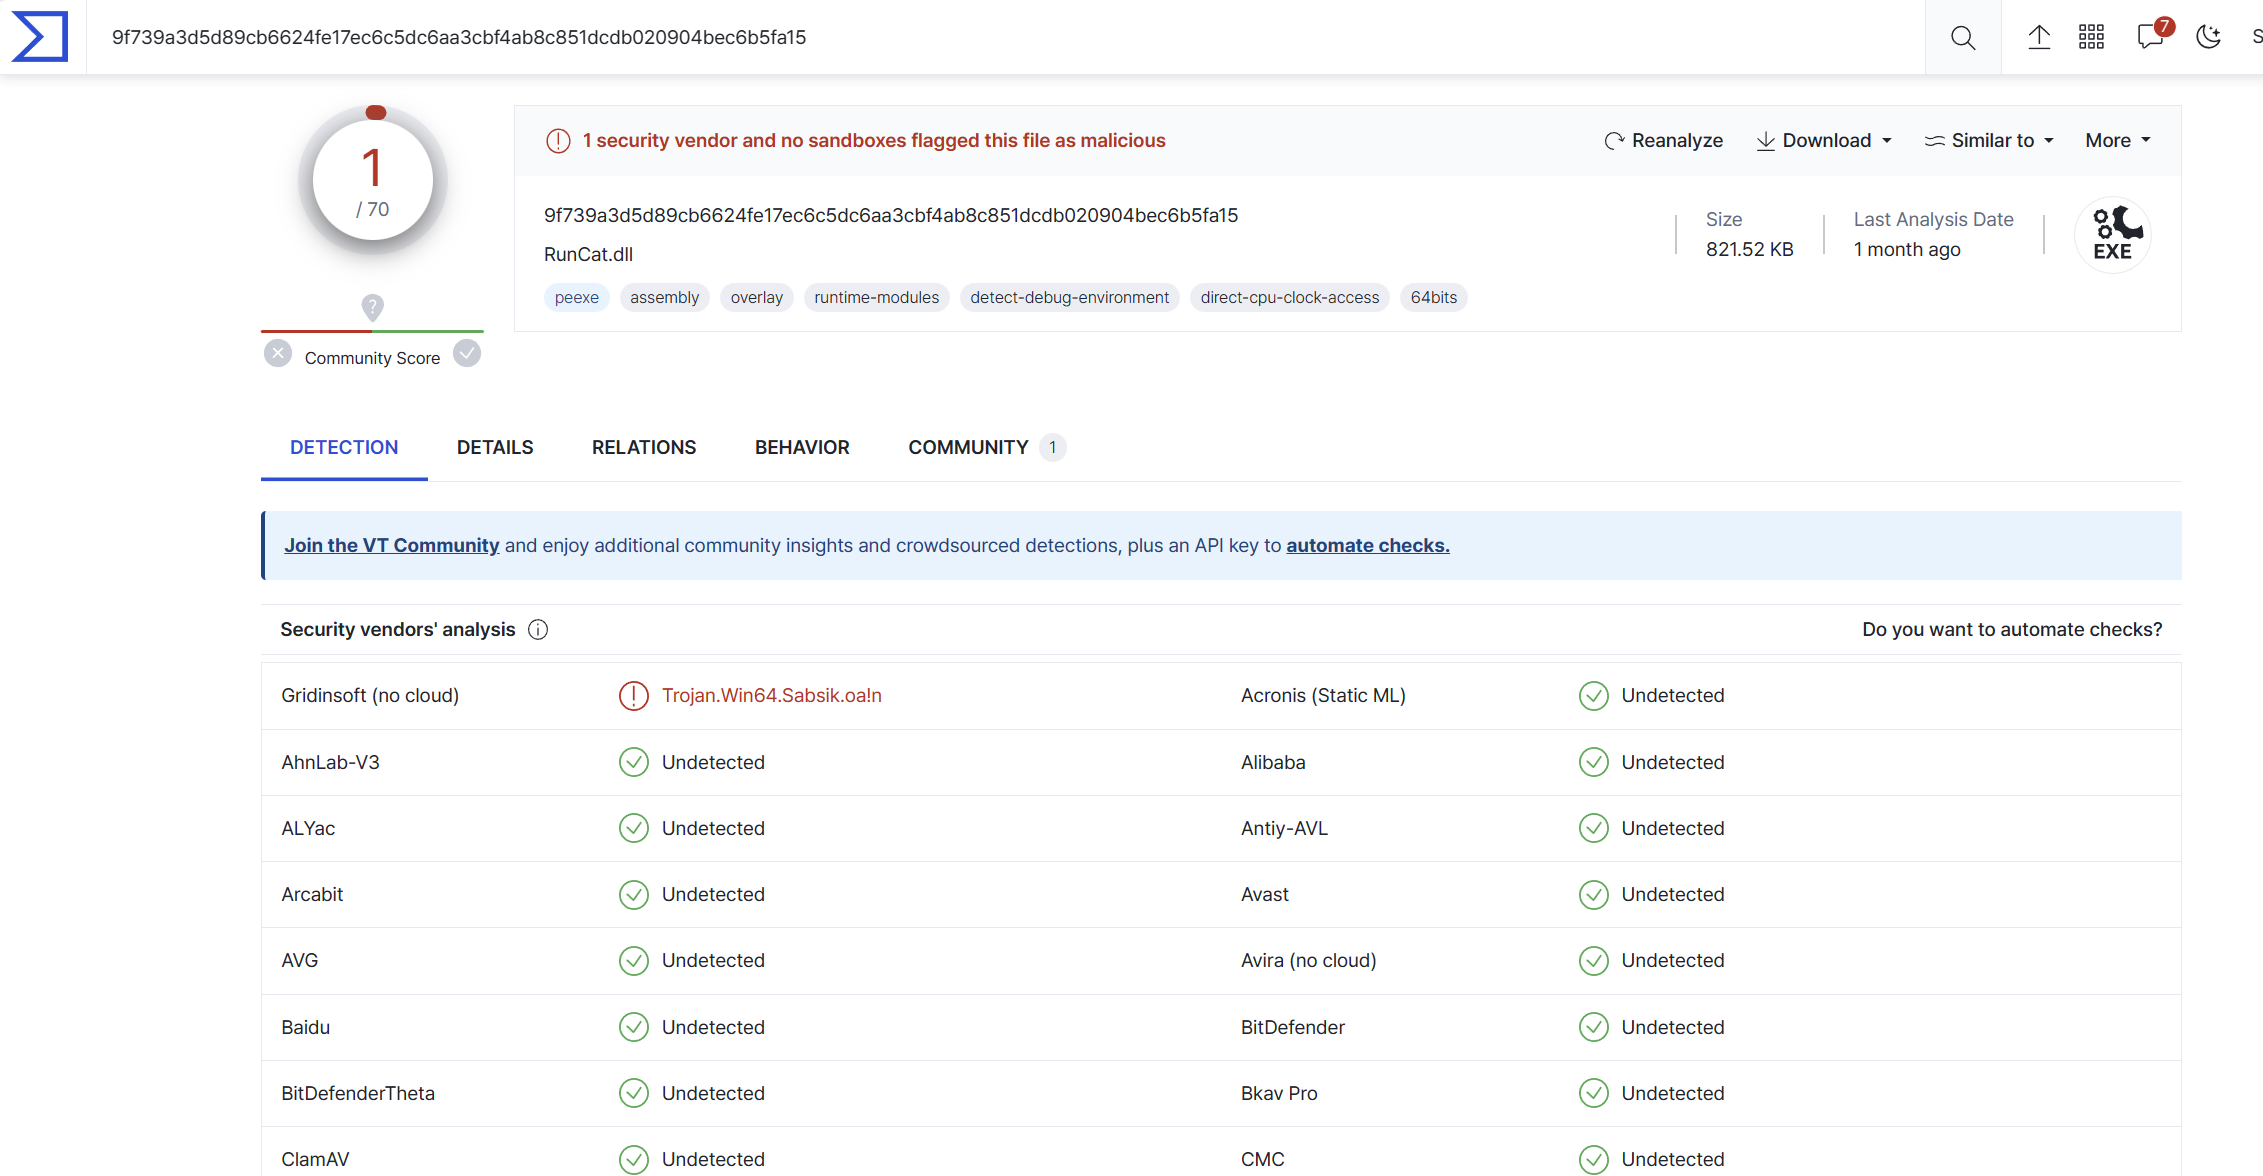Click the runtime-modules tag
The height and width of the screenshot is (1176, 2263).
pyautogui.click(x=877, y=297)
